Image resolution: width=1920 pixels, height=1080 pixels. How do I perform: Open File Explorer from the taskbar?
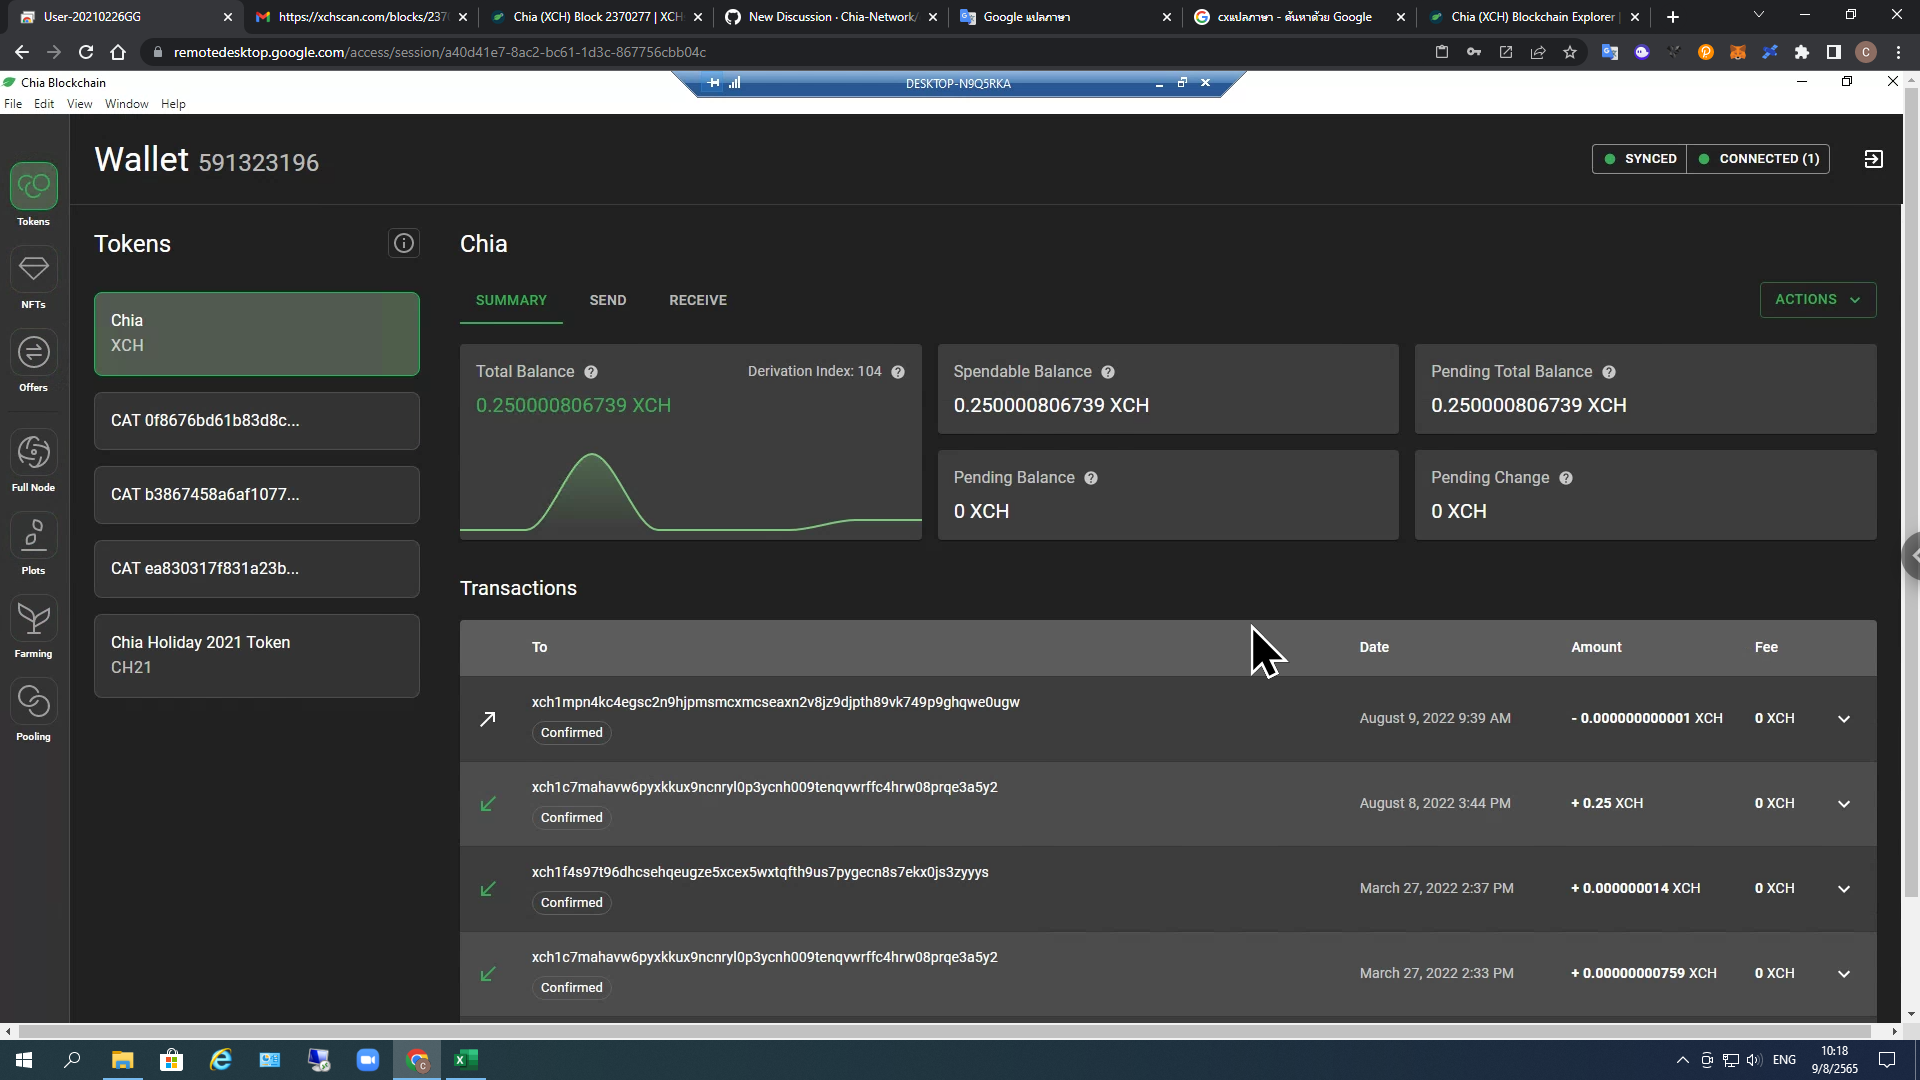122,1060
